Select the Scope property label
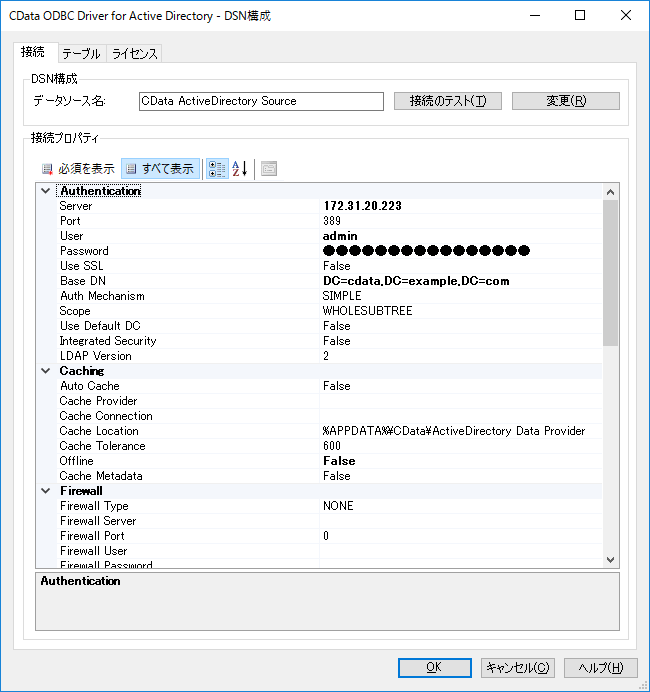Image resolution: width=650 pixels, height=692 pixels. [x=75, y=311]
